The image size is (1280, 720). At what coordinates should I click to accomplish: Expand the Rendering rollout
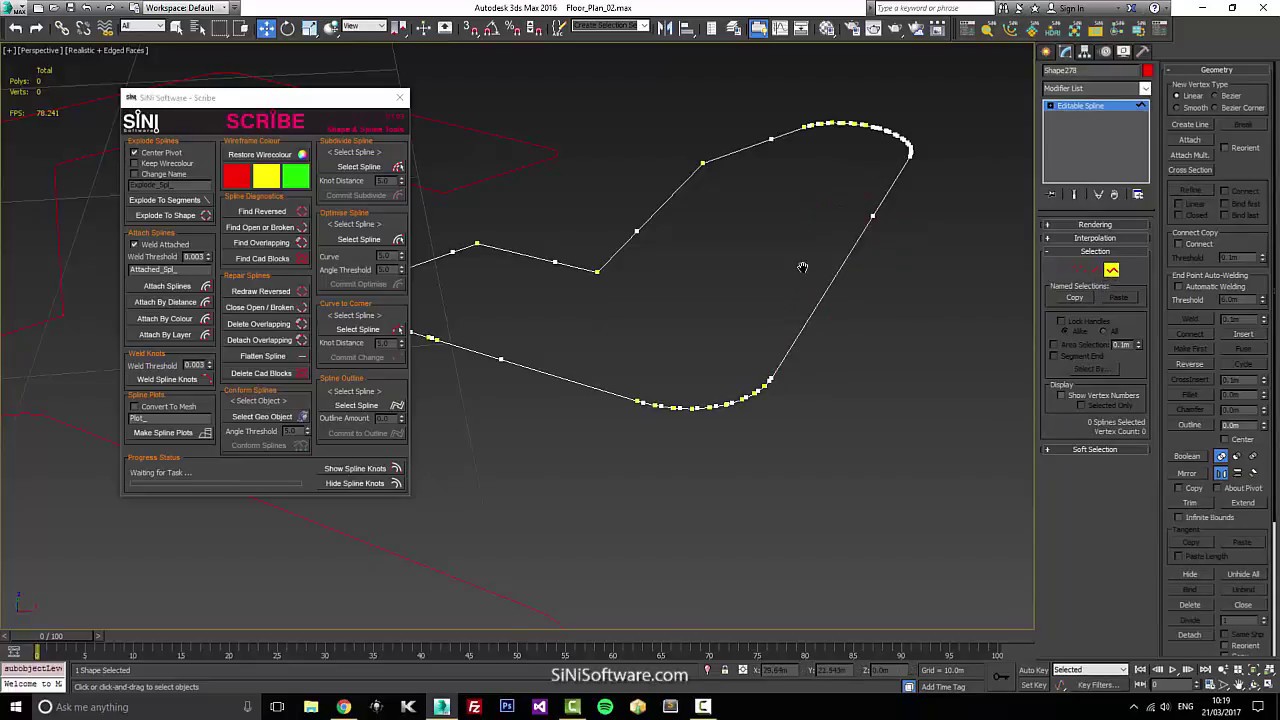[1095, 225]
